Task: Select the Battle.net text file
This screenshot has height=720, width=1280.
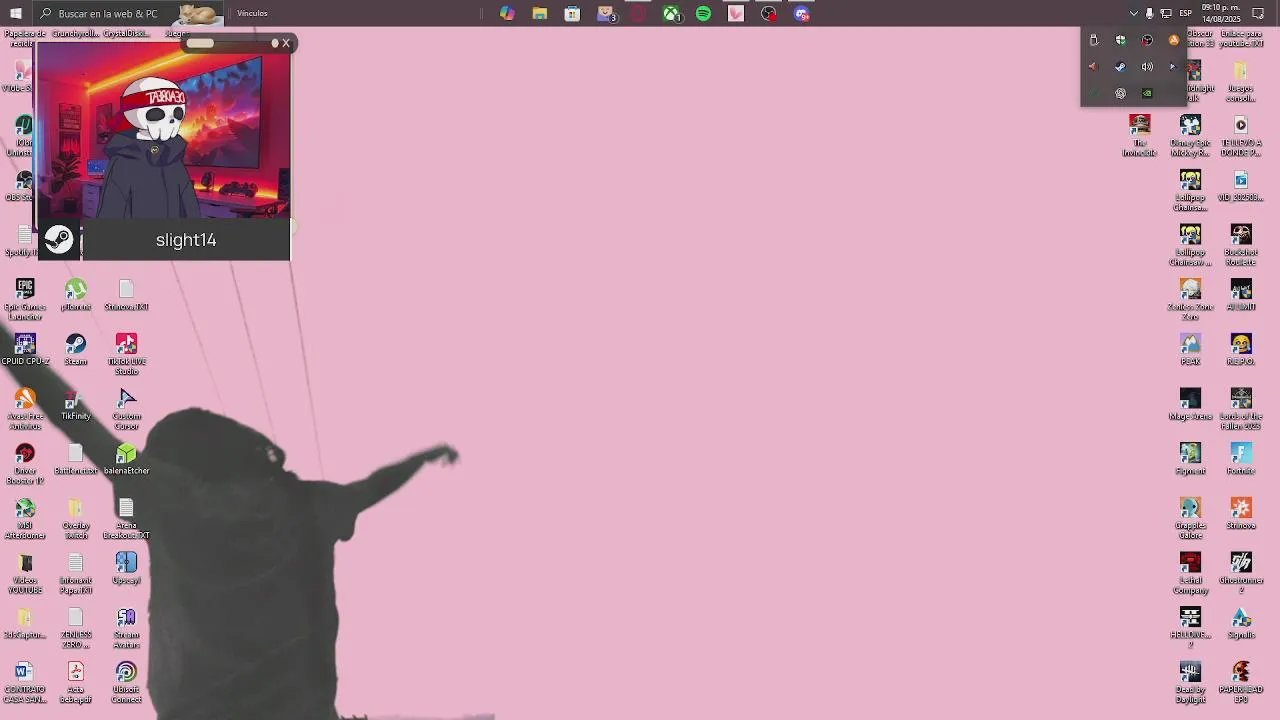Action: [x=76, y=459]
